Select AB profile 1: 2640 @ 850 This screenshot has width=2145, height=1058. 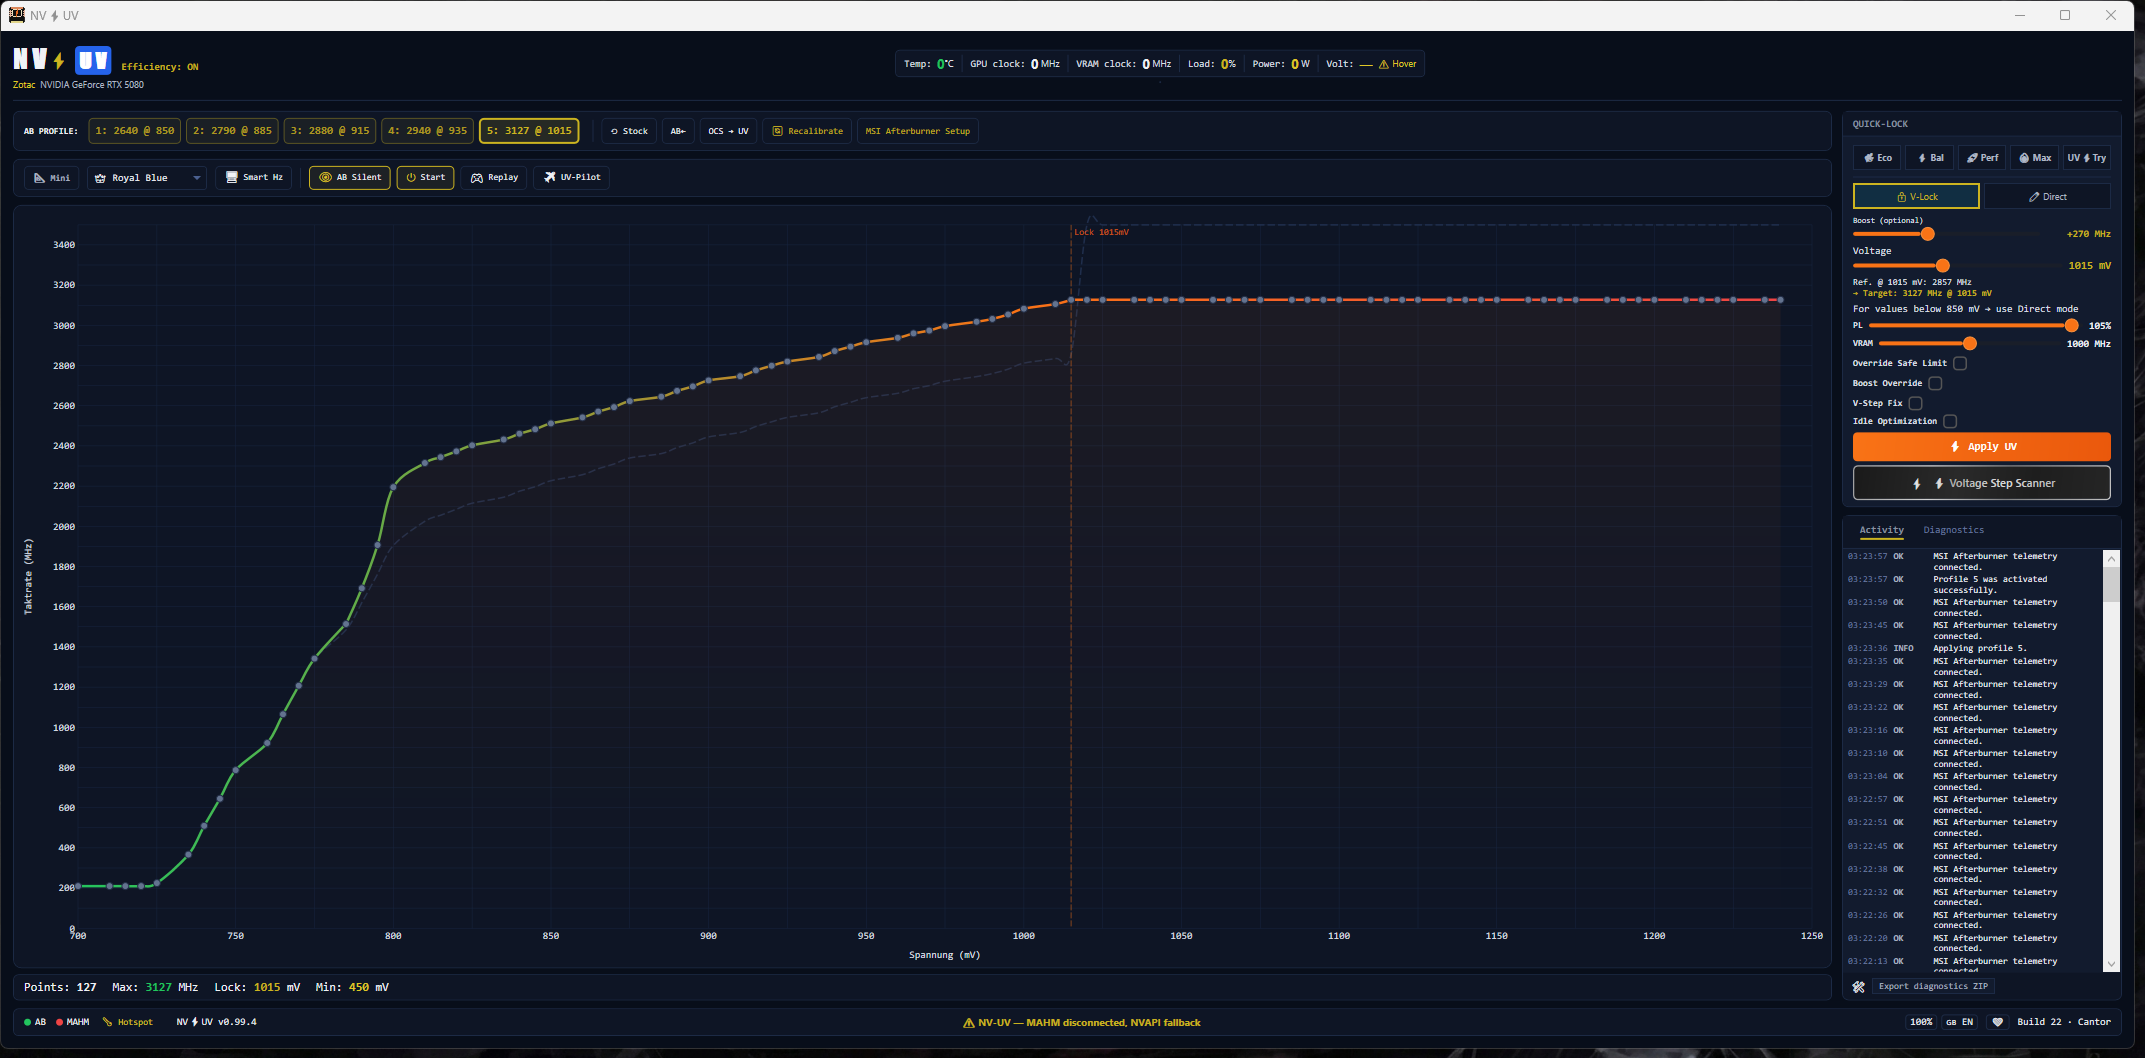pyautogui.click(x=135, y=131)
